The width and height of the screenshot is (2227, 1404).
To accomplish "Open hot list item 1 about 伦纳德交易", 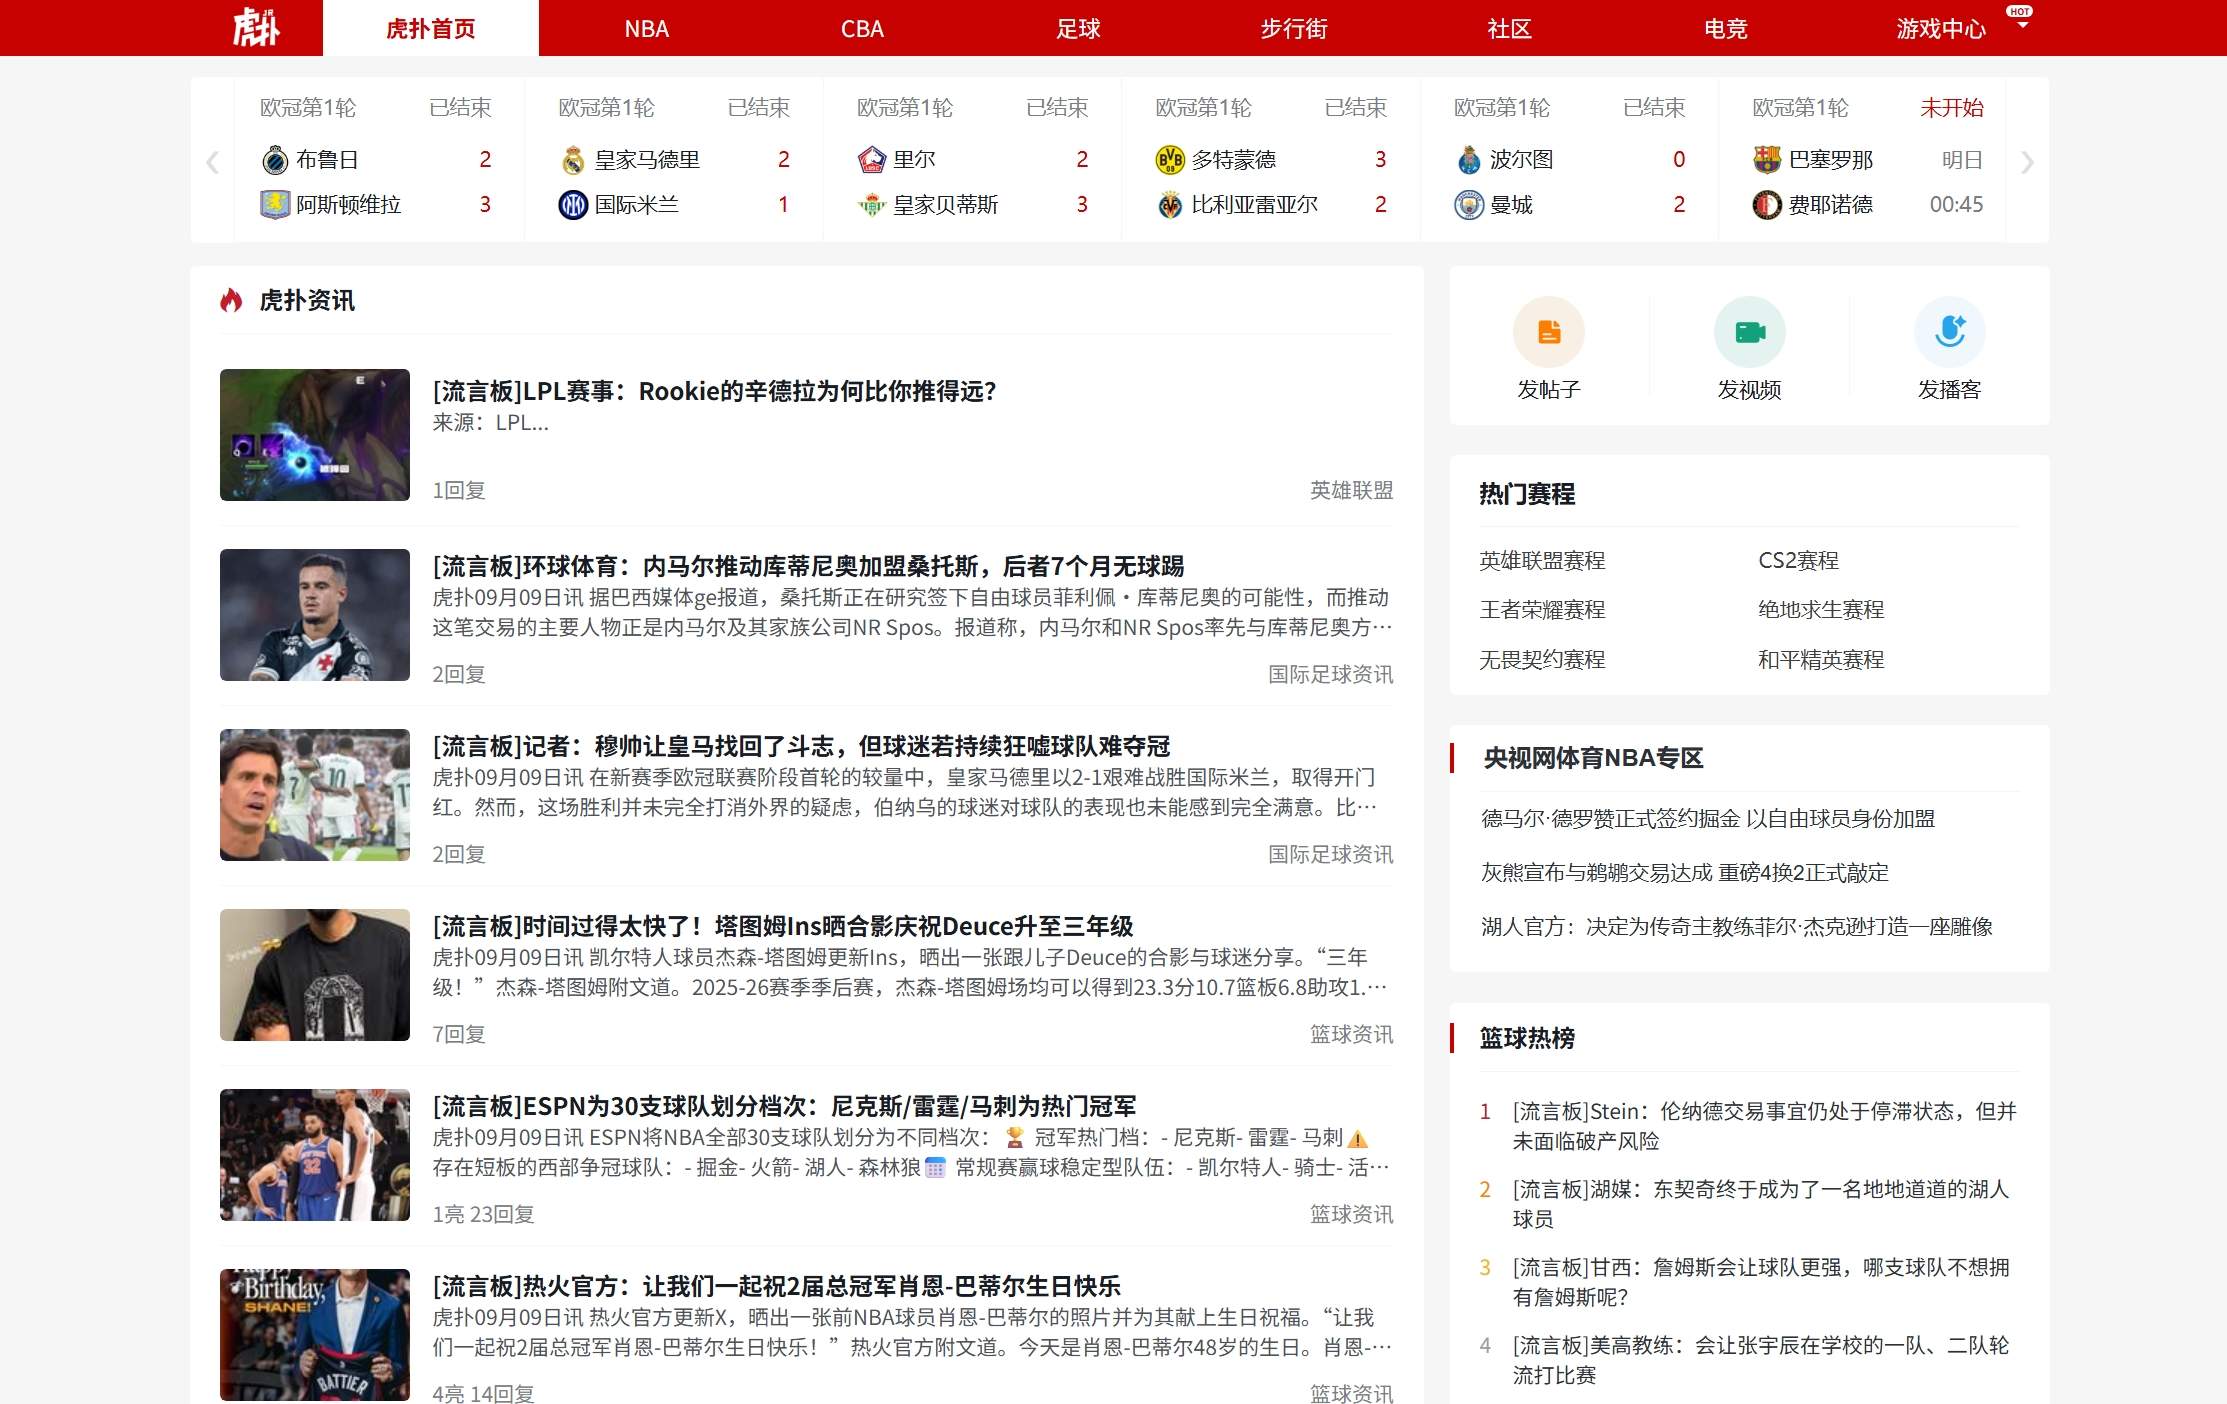I will (x=1764, y=1126).
